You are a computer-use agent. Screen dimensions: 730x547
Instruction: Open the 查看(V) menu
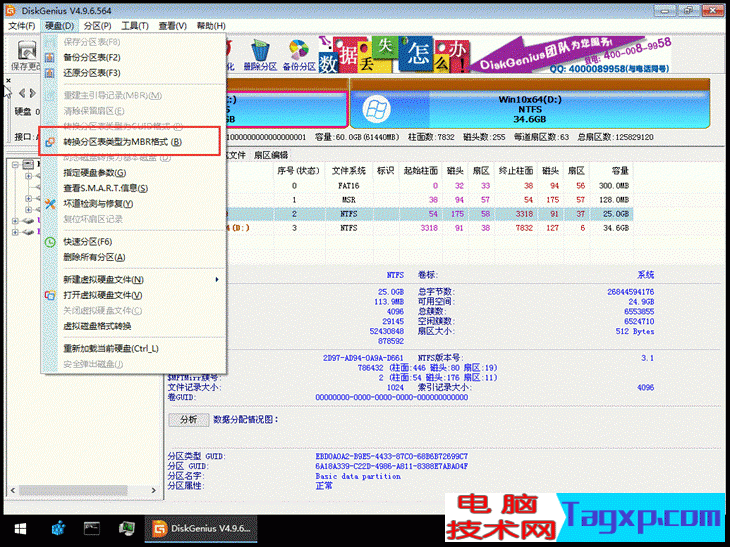[173, 26]
